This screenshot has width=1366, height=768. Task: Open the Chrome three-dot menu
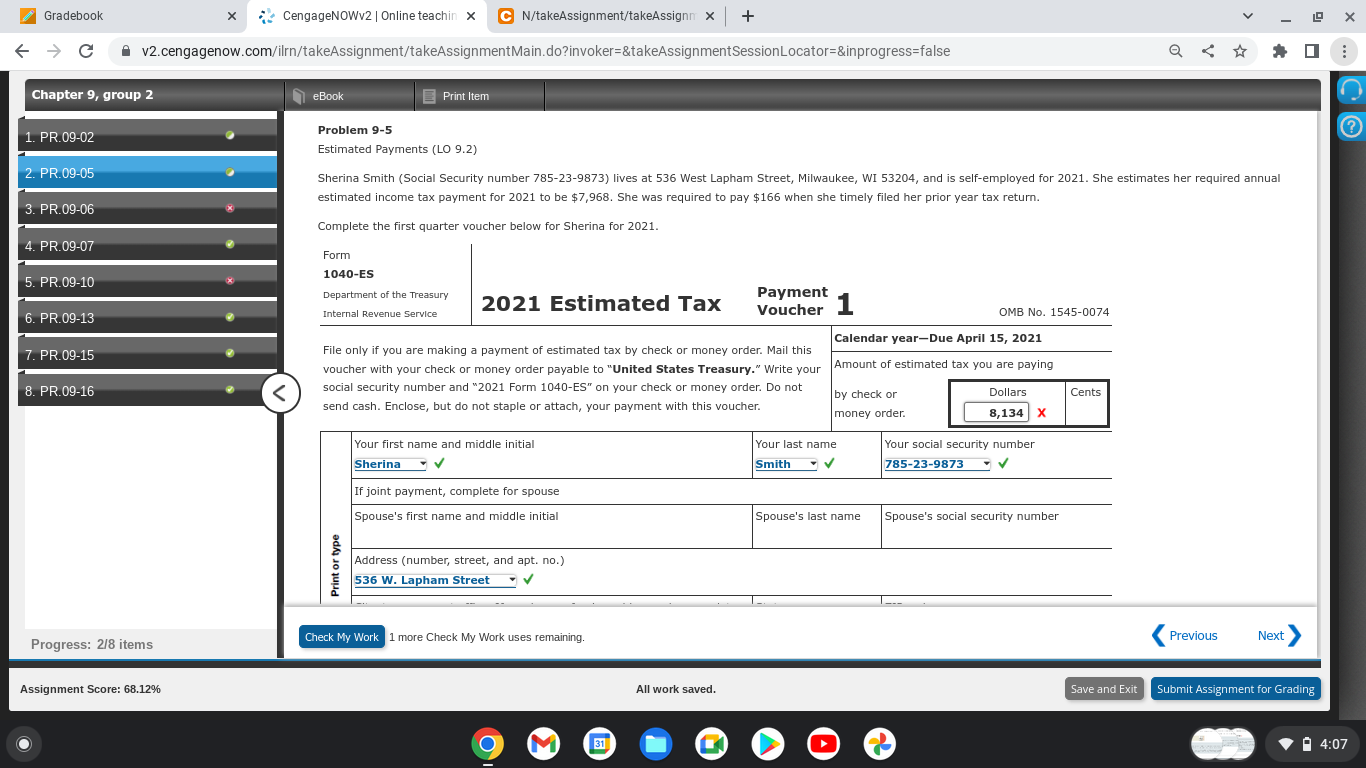(1343, 51)
